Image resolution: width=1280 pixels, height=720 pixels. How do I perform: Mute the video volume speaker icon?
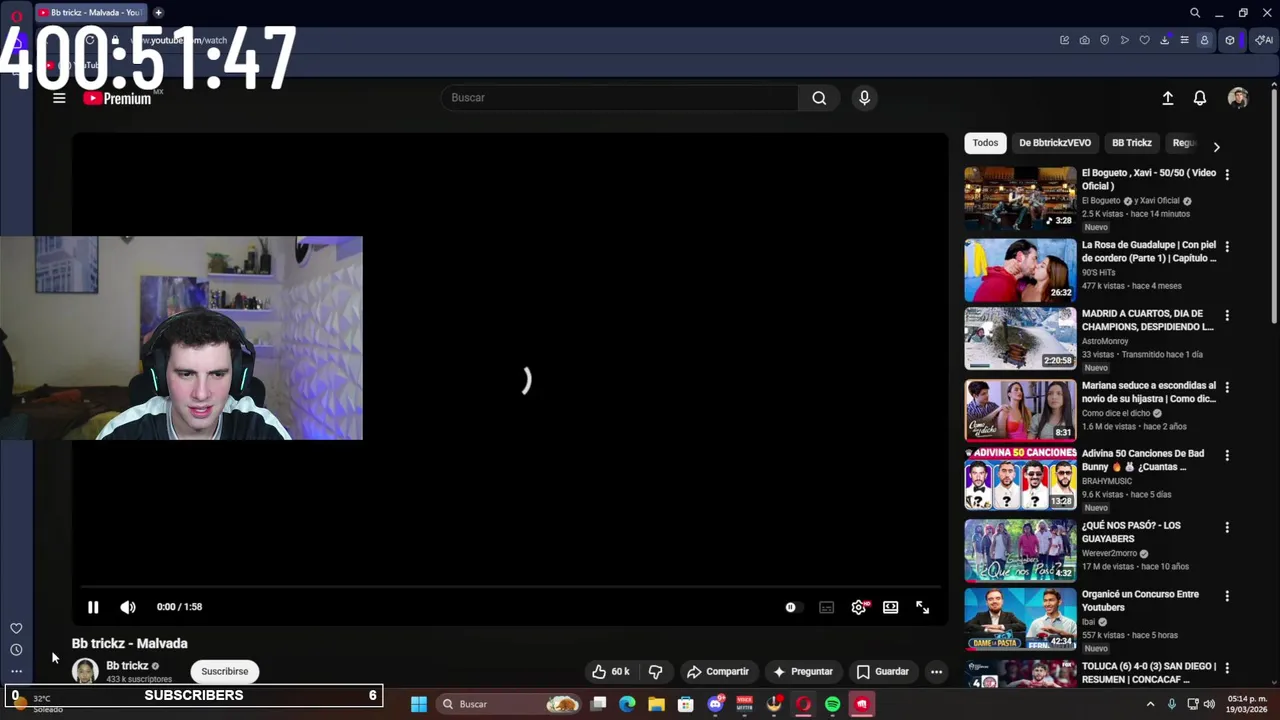point(128,607)
